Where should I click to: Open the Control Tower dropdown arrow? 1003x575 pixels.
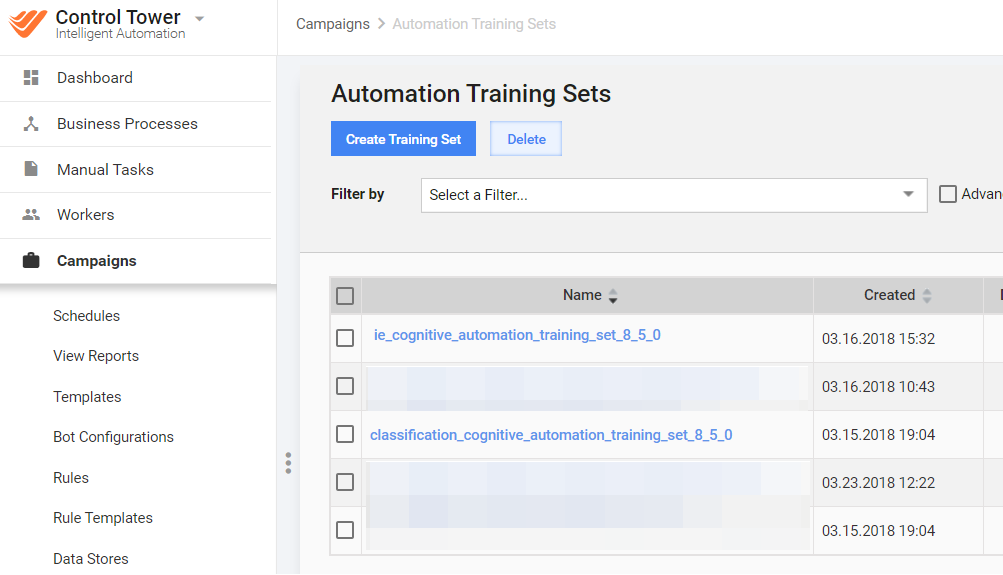pyautogui.click(x=200, y=19)
